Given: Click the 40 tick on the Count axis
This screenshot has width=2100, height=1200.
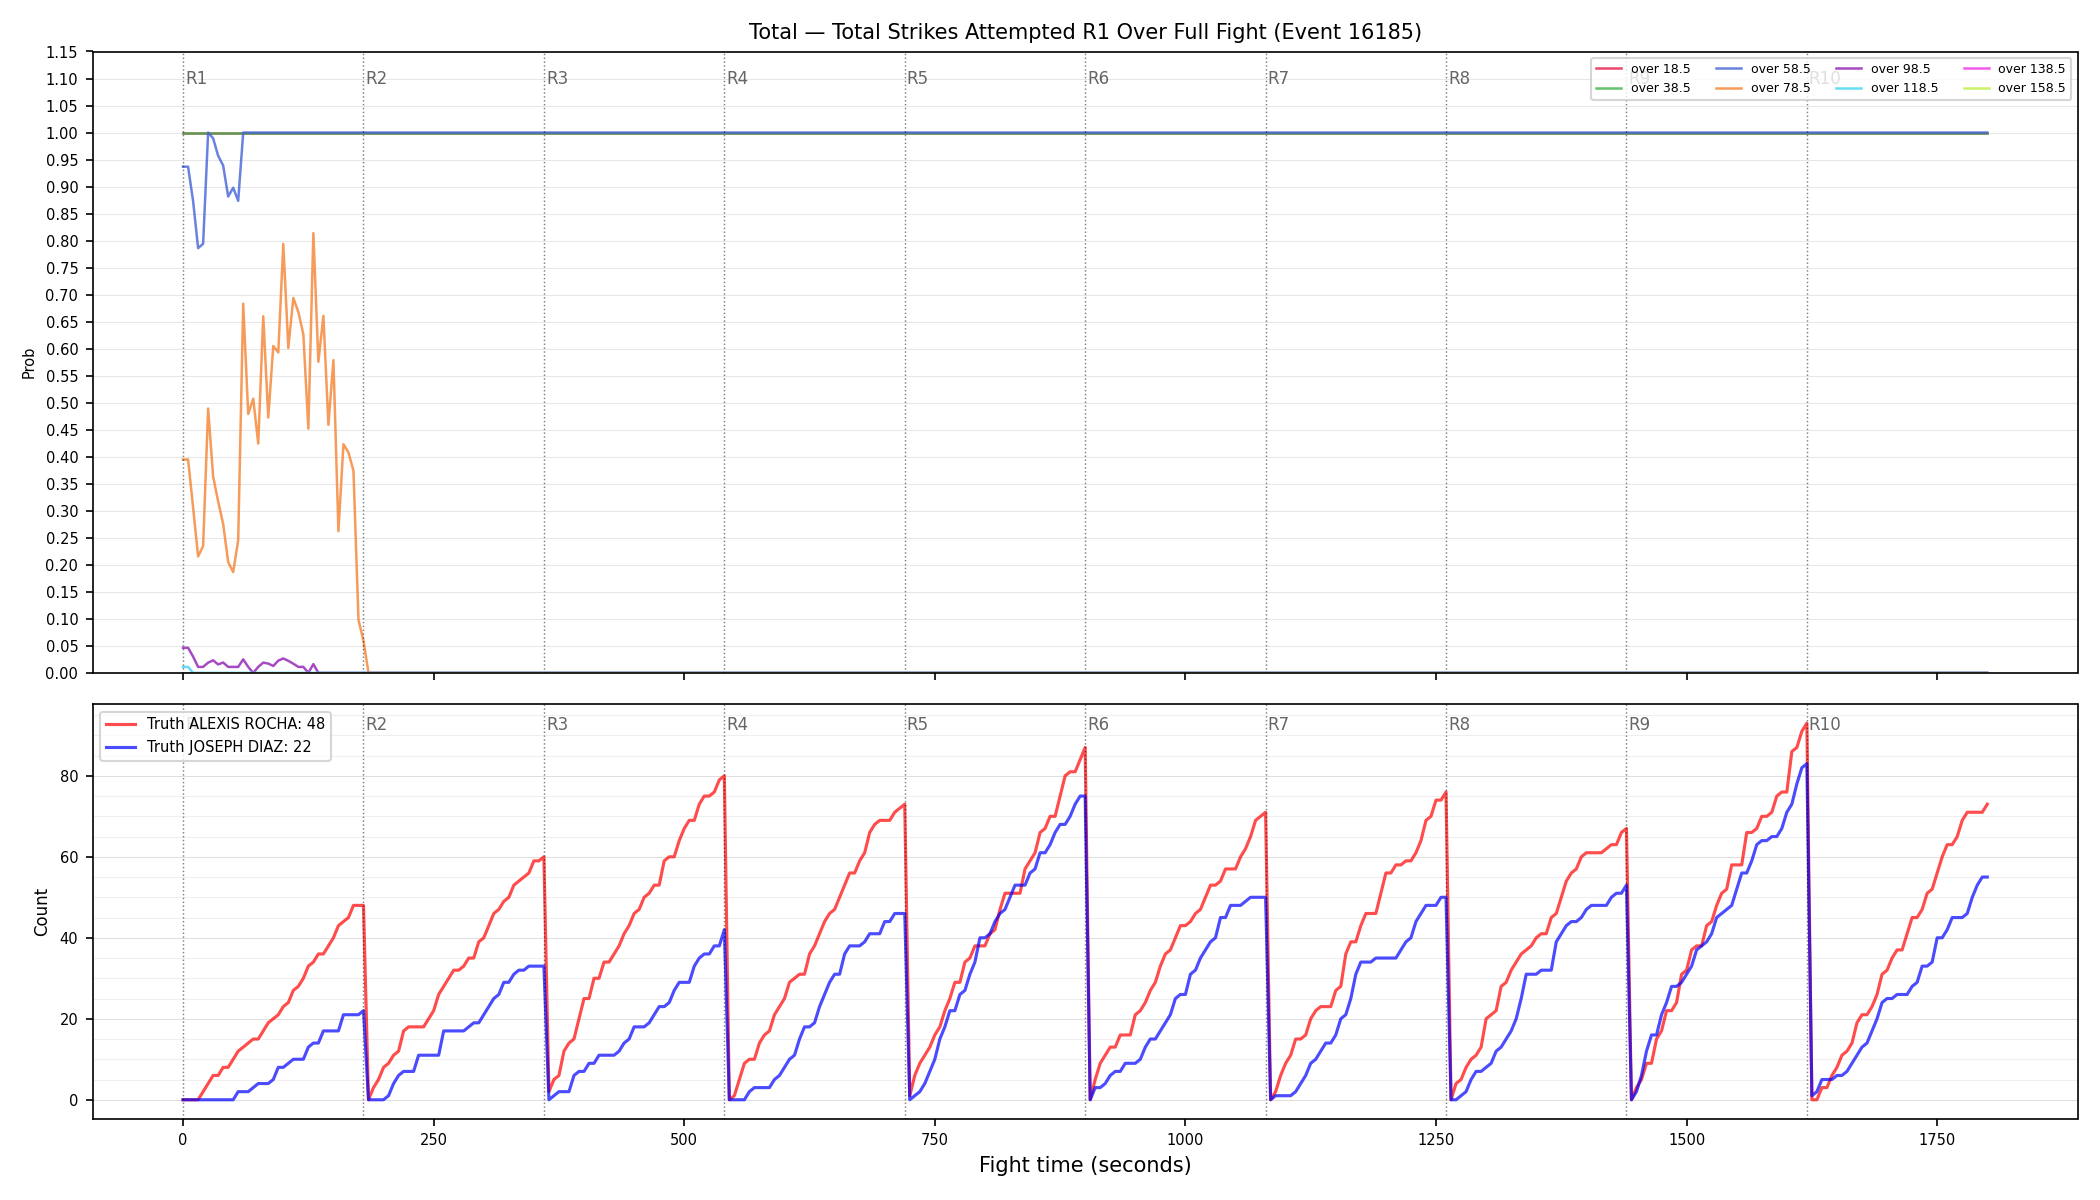Looking at the screenshot, I should (x=70, y=938).
